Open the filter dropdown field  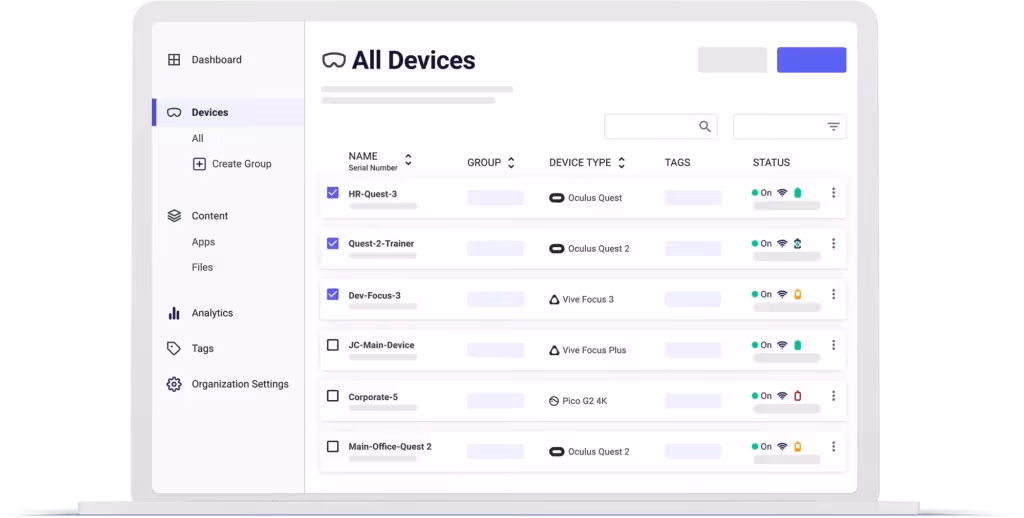[x=790, y=127]
